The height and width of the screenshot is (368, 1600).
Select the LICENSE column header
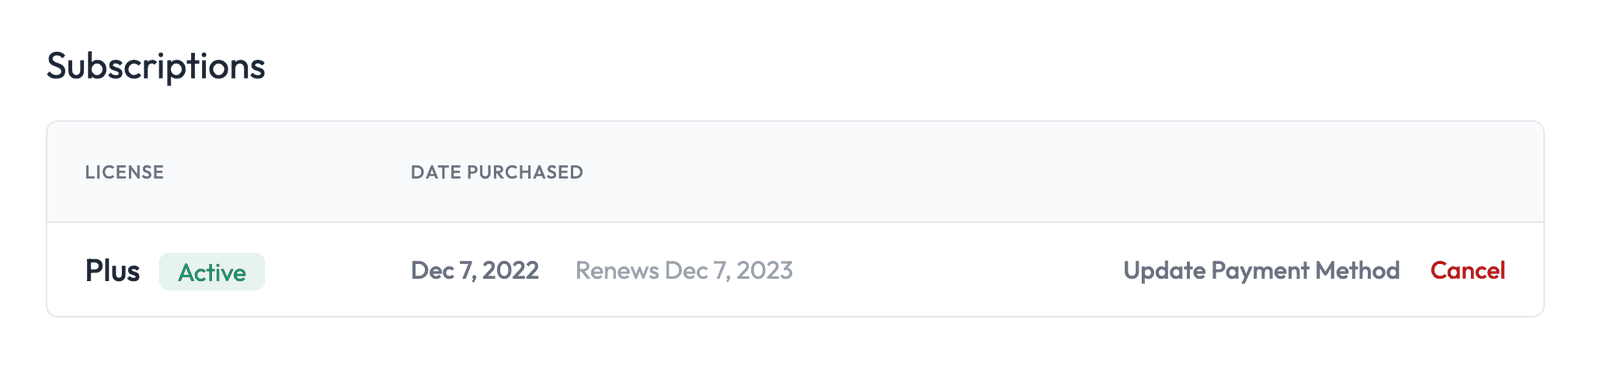coord(124,172)
